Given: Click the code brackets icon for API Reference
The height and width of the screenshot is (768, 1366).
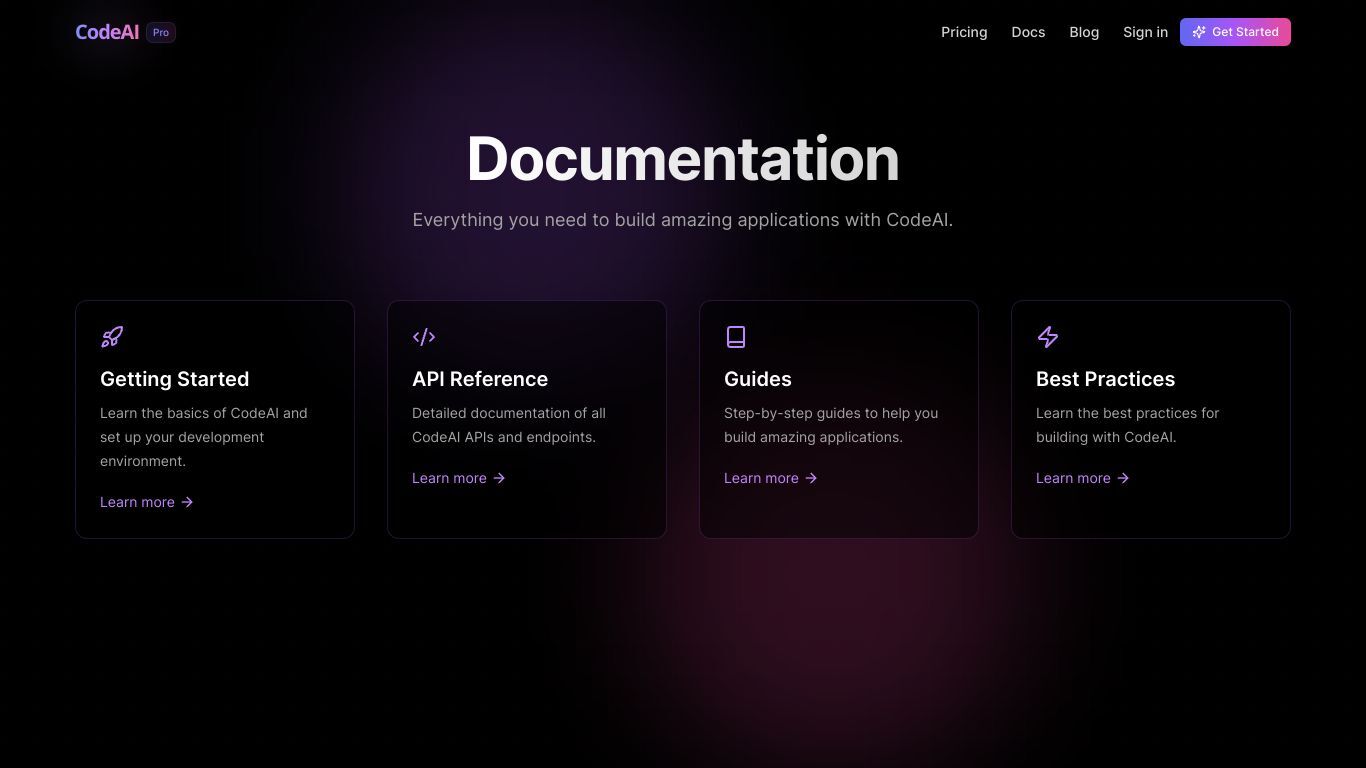Looking at the screenshot, I should coord(424,337).
